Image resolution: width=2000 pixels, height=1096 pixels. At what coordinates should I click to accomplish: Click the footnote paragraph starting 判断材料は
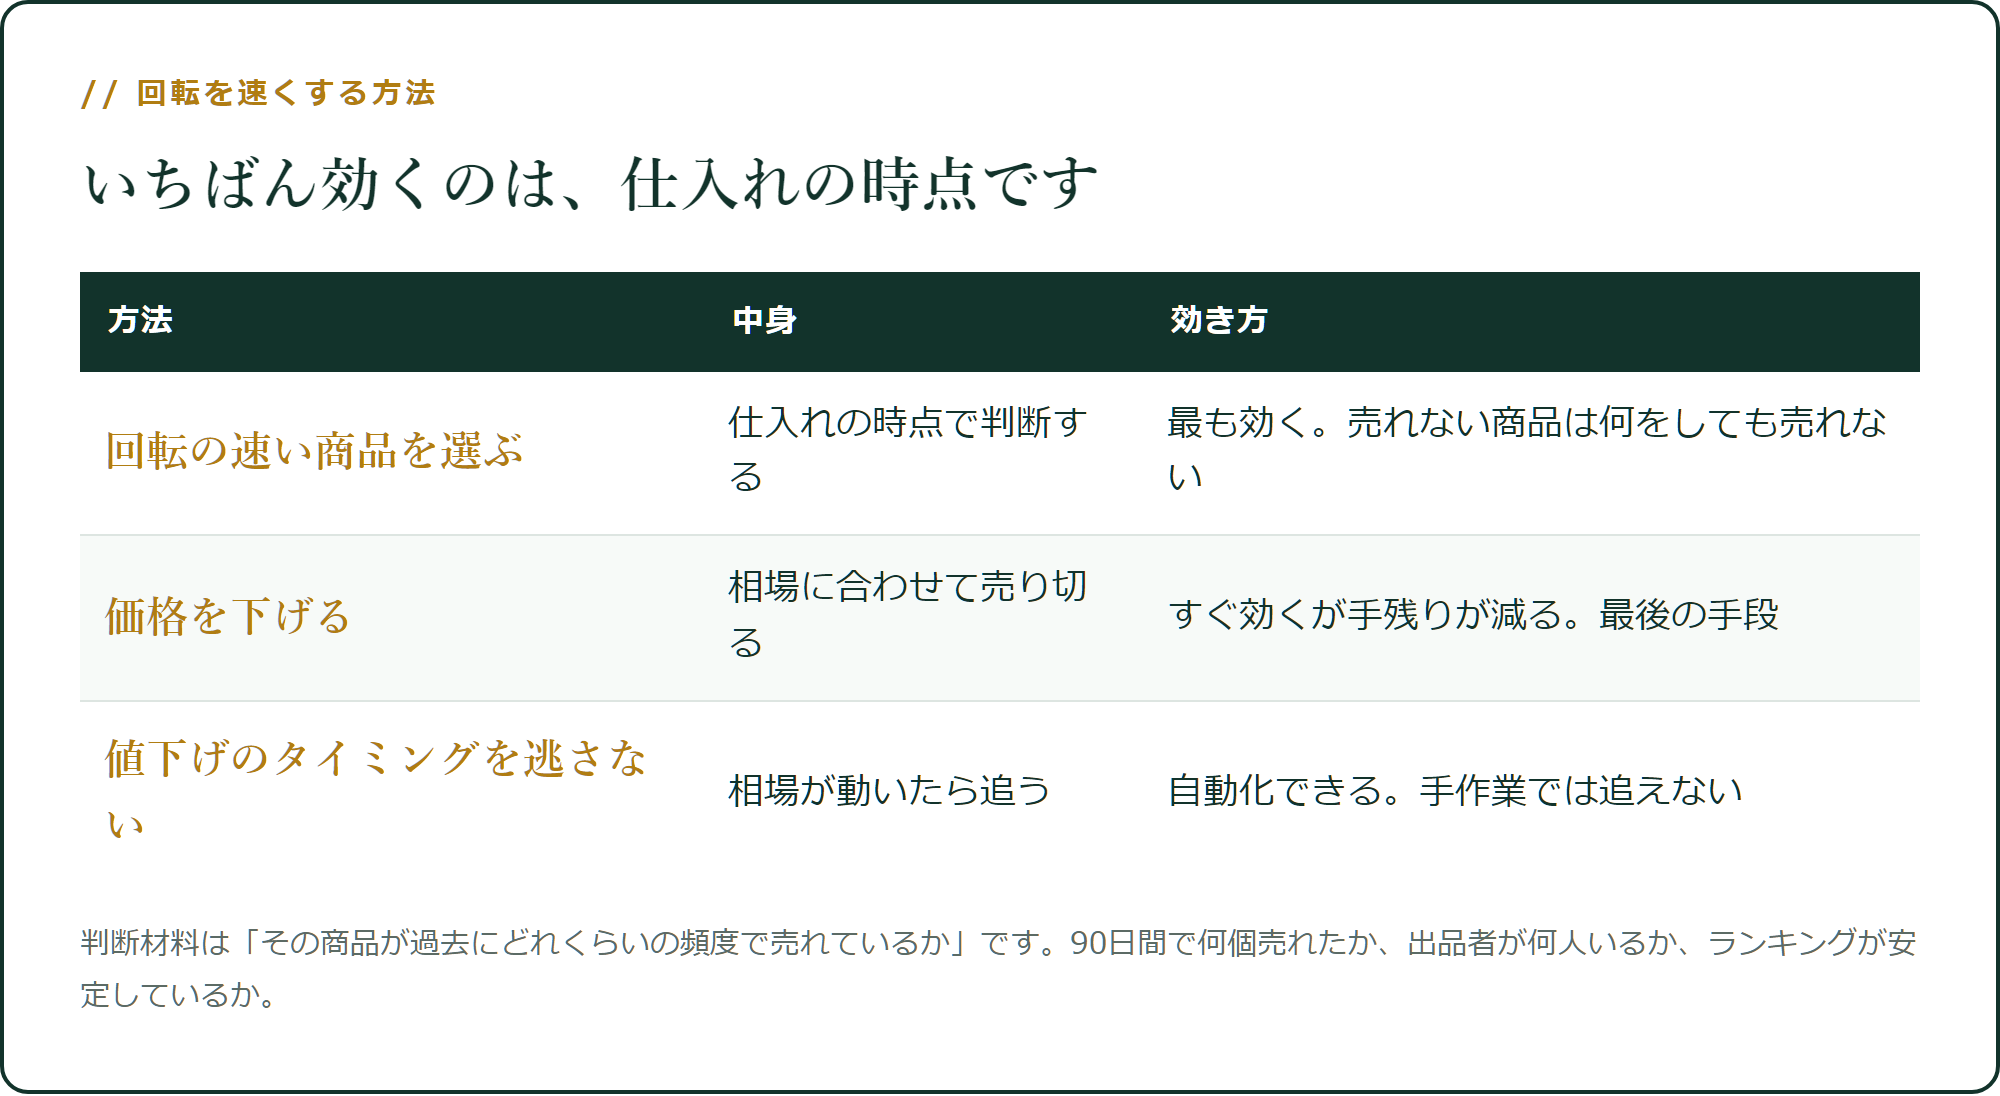(999, 969)
